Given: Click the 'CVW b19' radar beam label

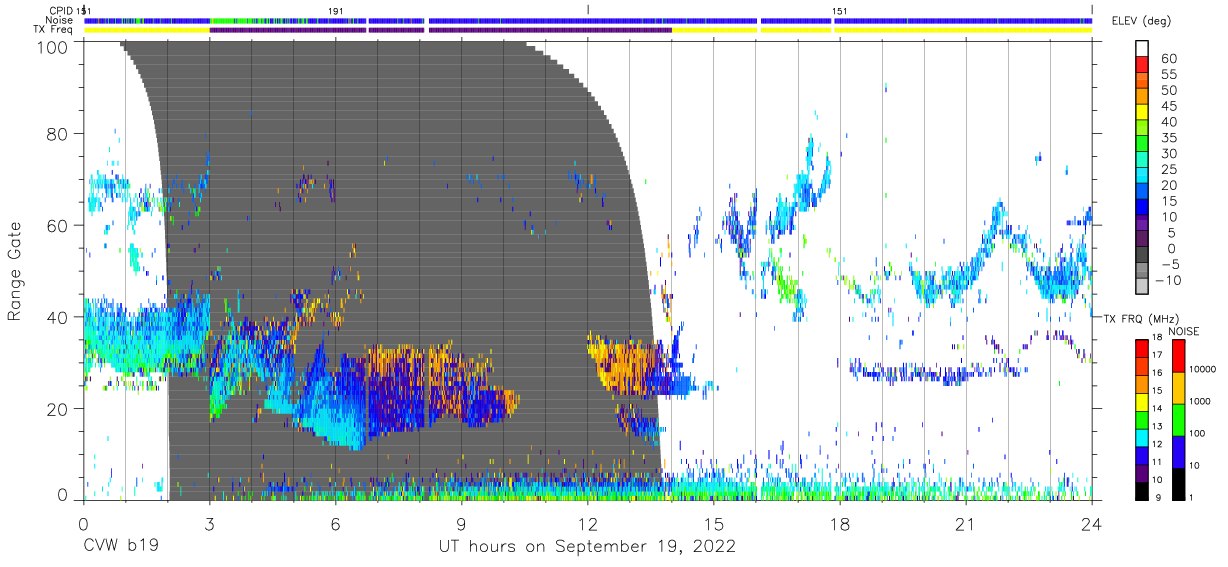Looking at the screenshot, I should click(121, 547).
